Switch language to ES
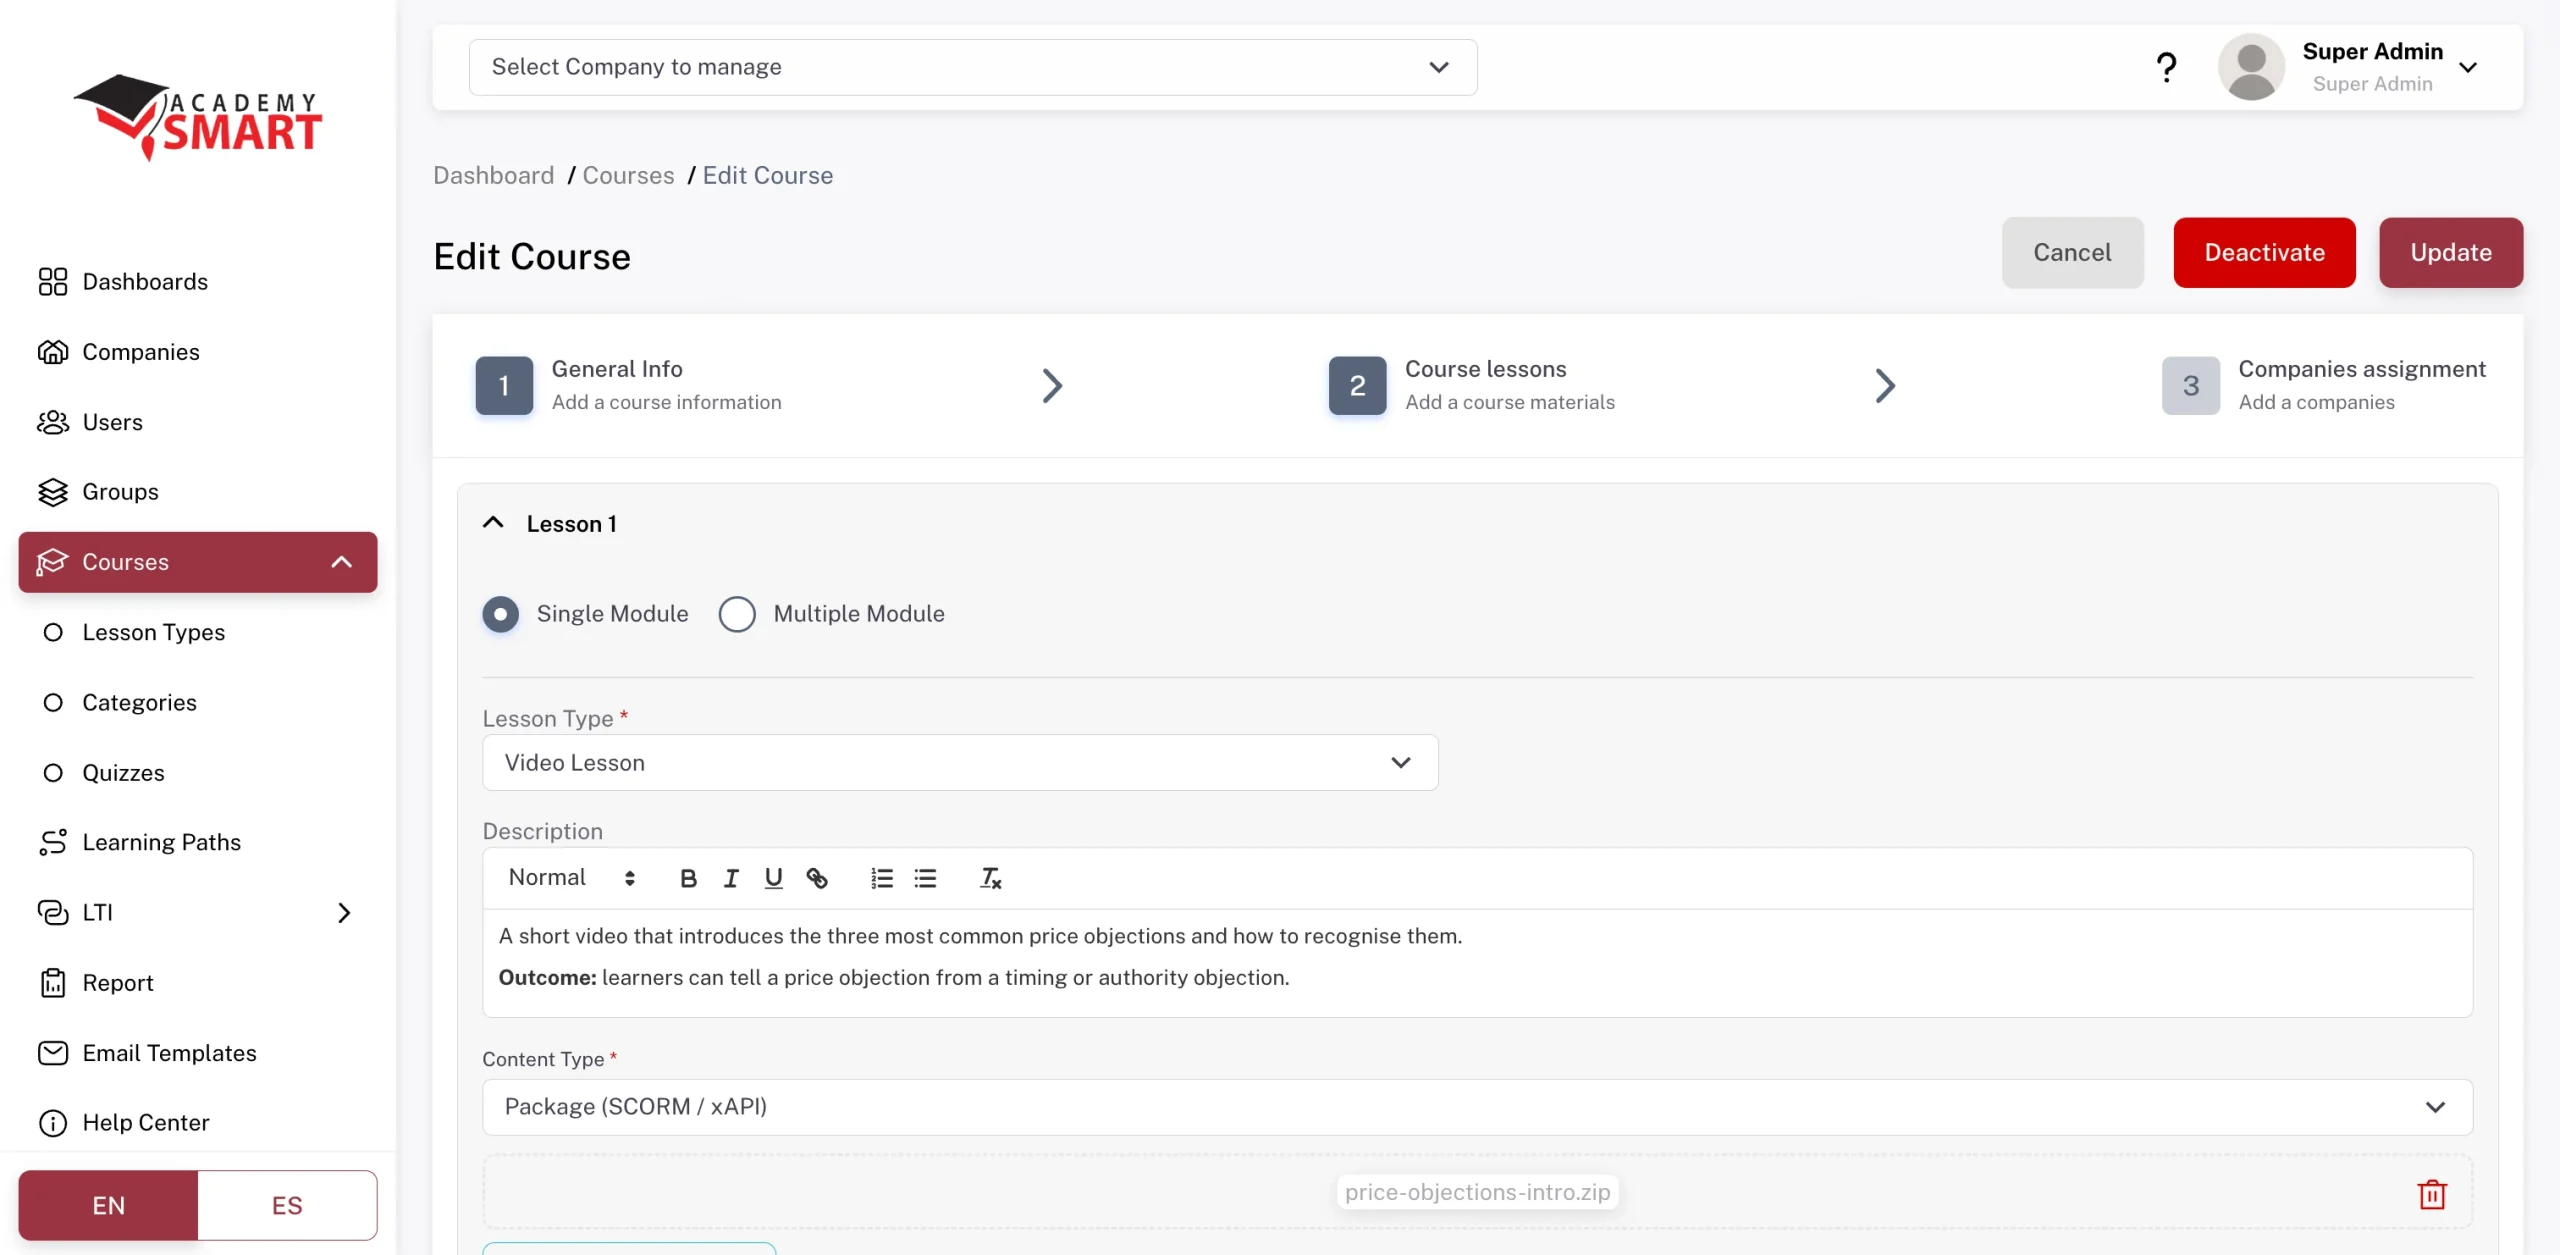 pyautogui.click(x=287, y=1206)
